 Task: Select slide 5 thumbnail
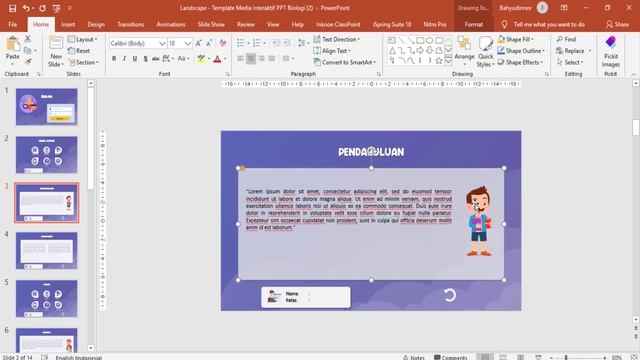[47, 298]
